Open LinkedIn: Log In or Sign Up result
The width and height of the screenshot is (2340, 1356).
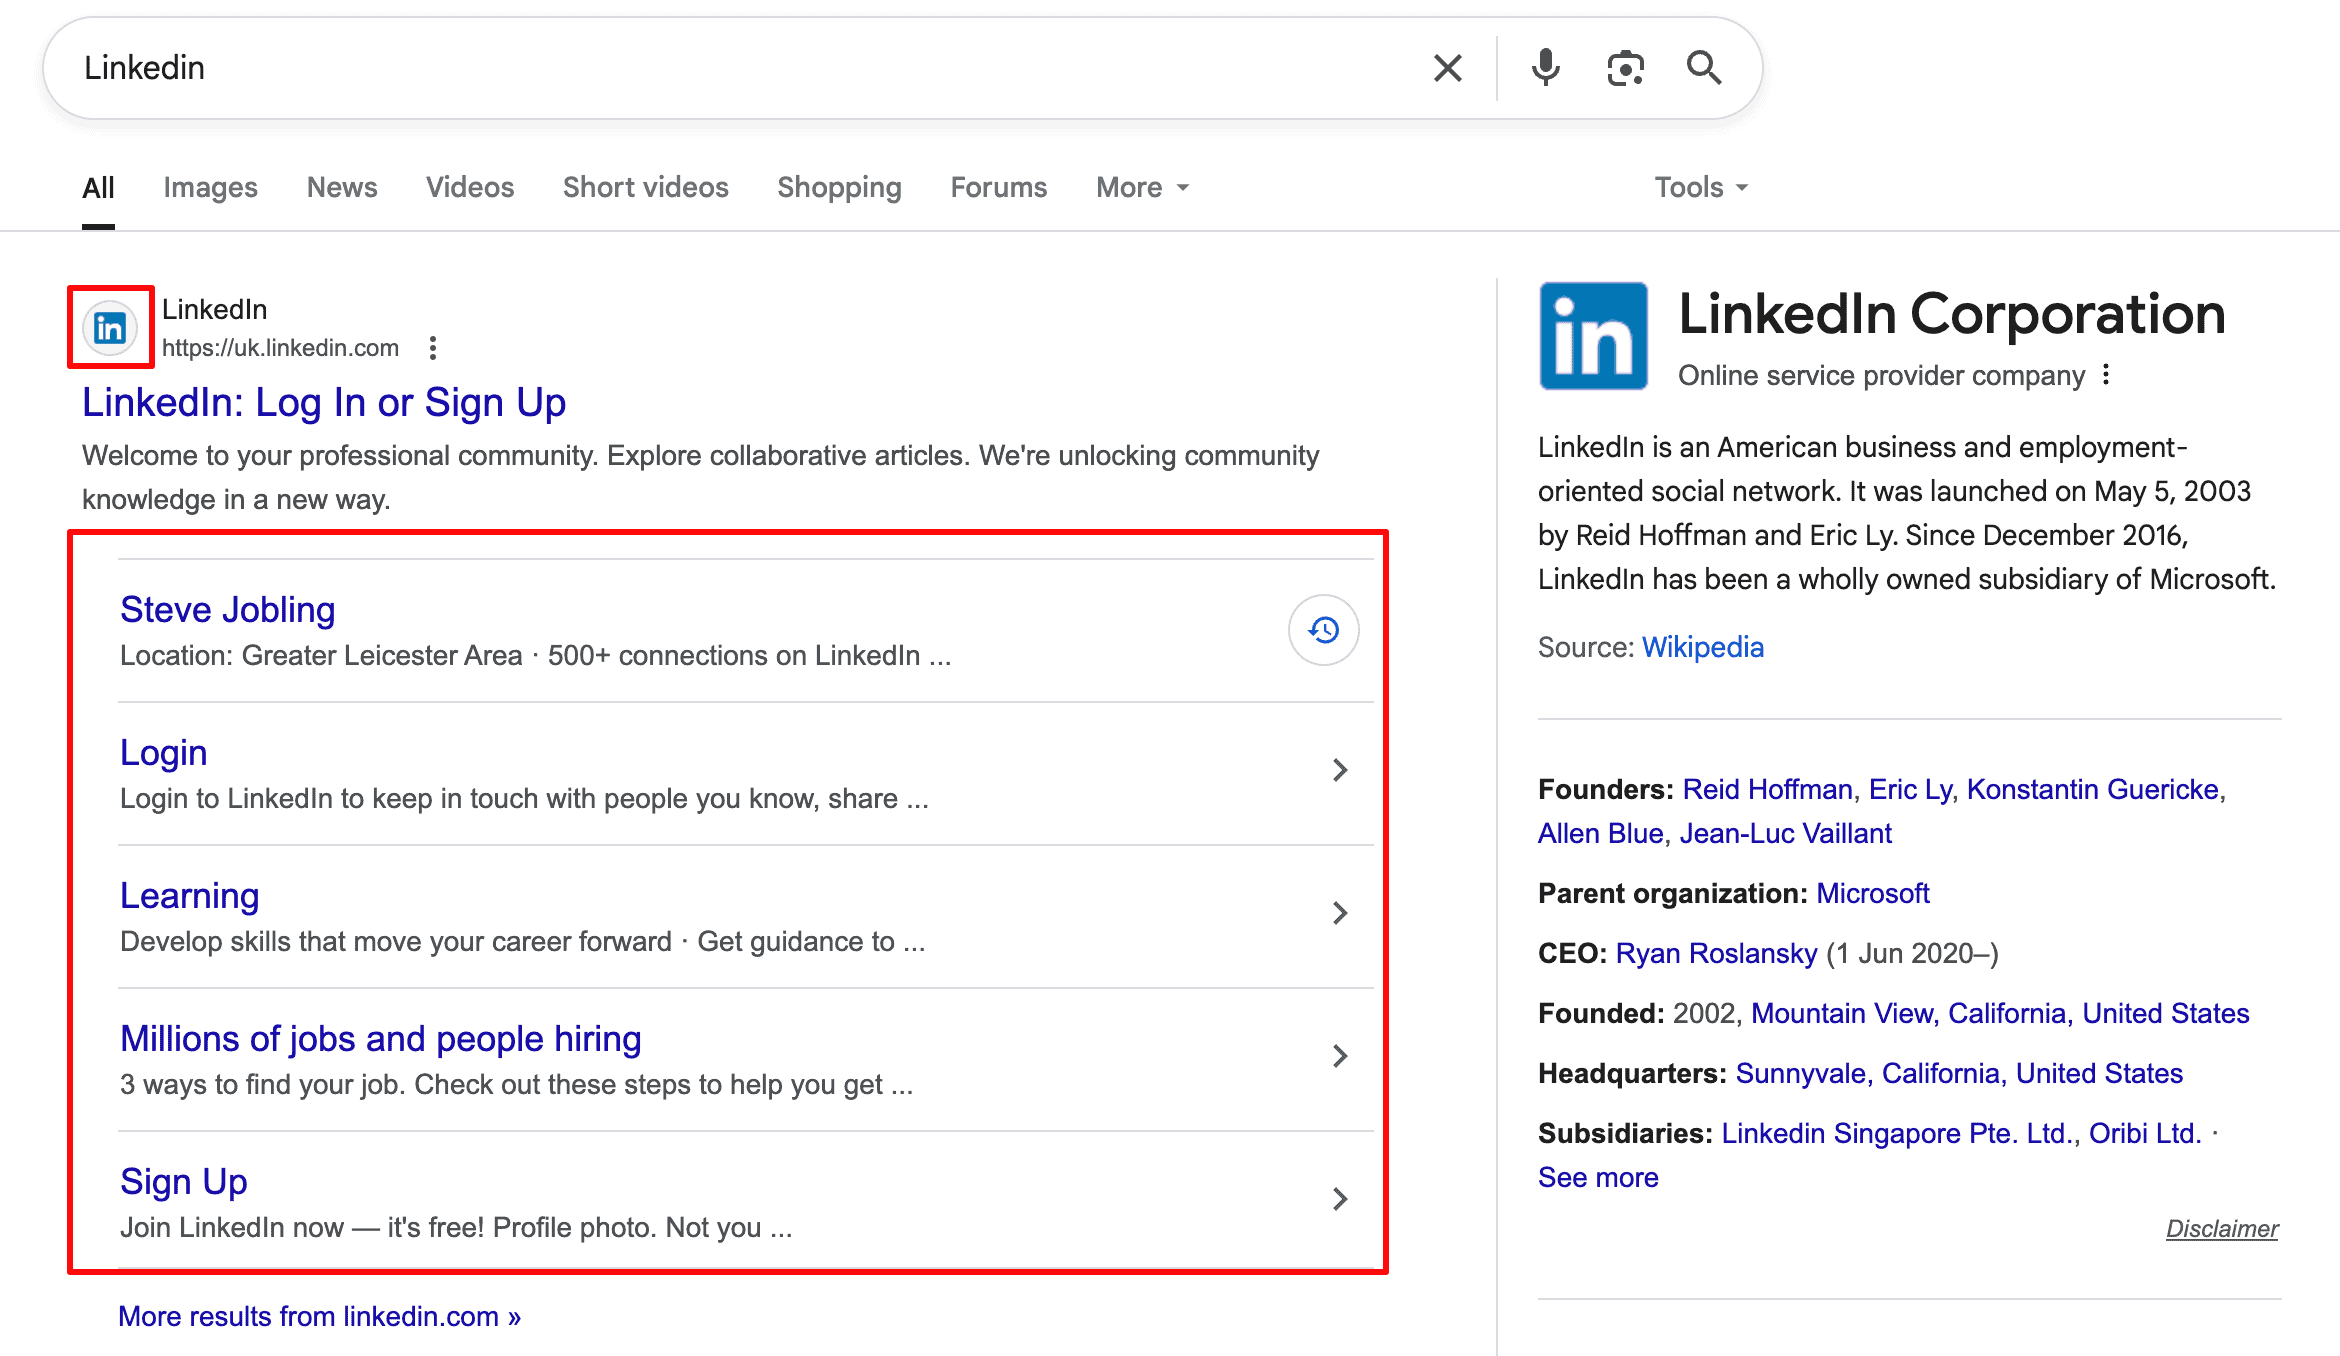pos(324,403)
